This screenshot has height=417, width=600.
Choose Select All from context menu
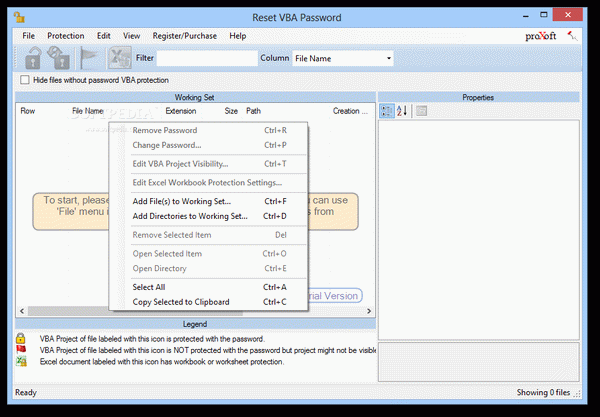[209, 287]
